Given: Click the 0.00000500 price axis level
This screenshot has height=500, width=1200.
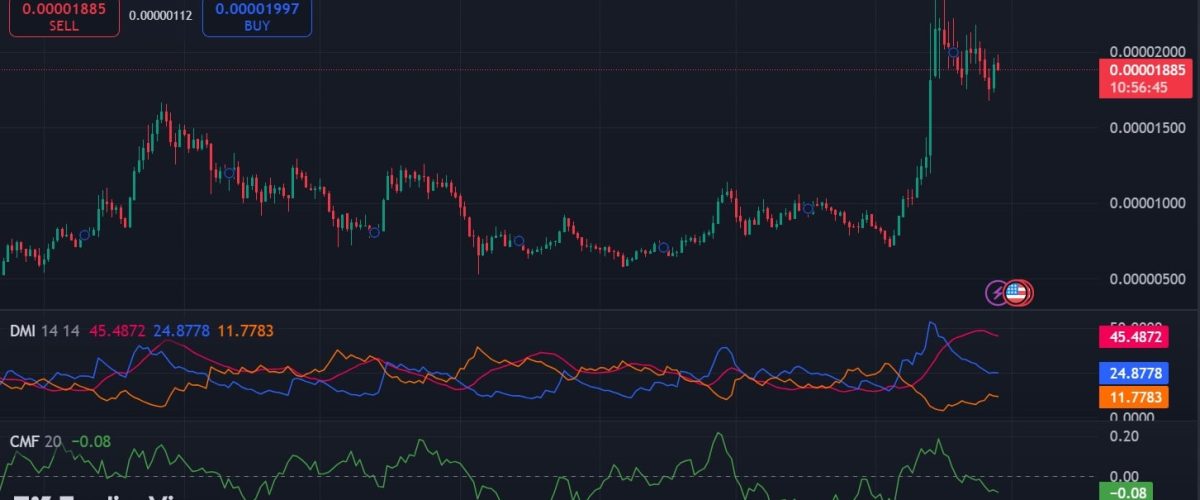Looking at the screenshot, I should pyautogui.click(x=1148, y=278).
